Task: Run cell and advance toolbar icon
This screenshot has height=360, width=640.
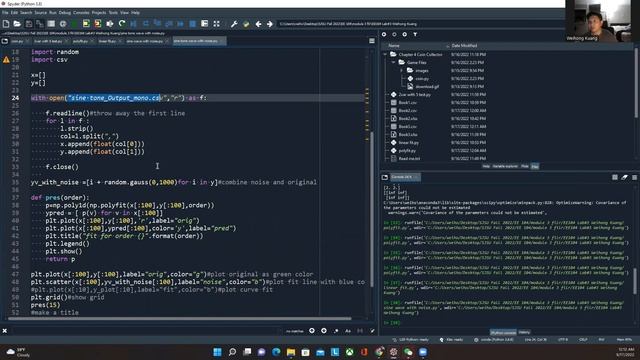Action: click(x=98, y=24)
